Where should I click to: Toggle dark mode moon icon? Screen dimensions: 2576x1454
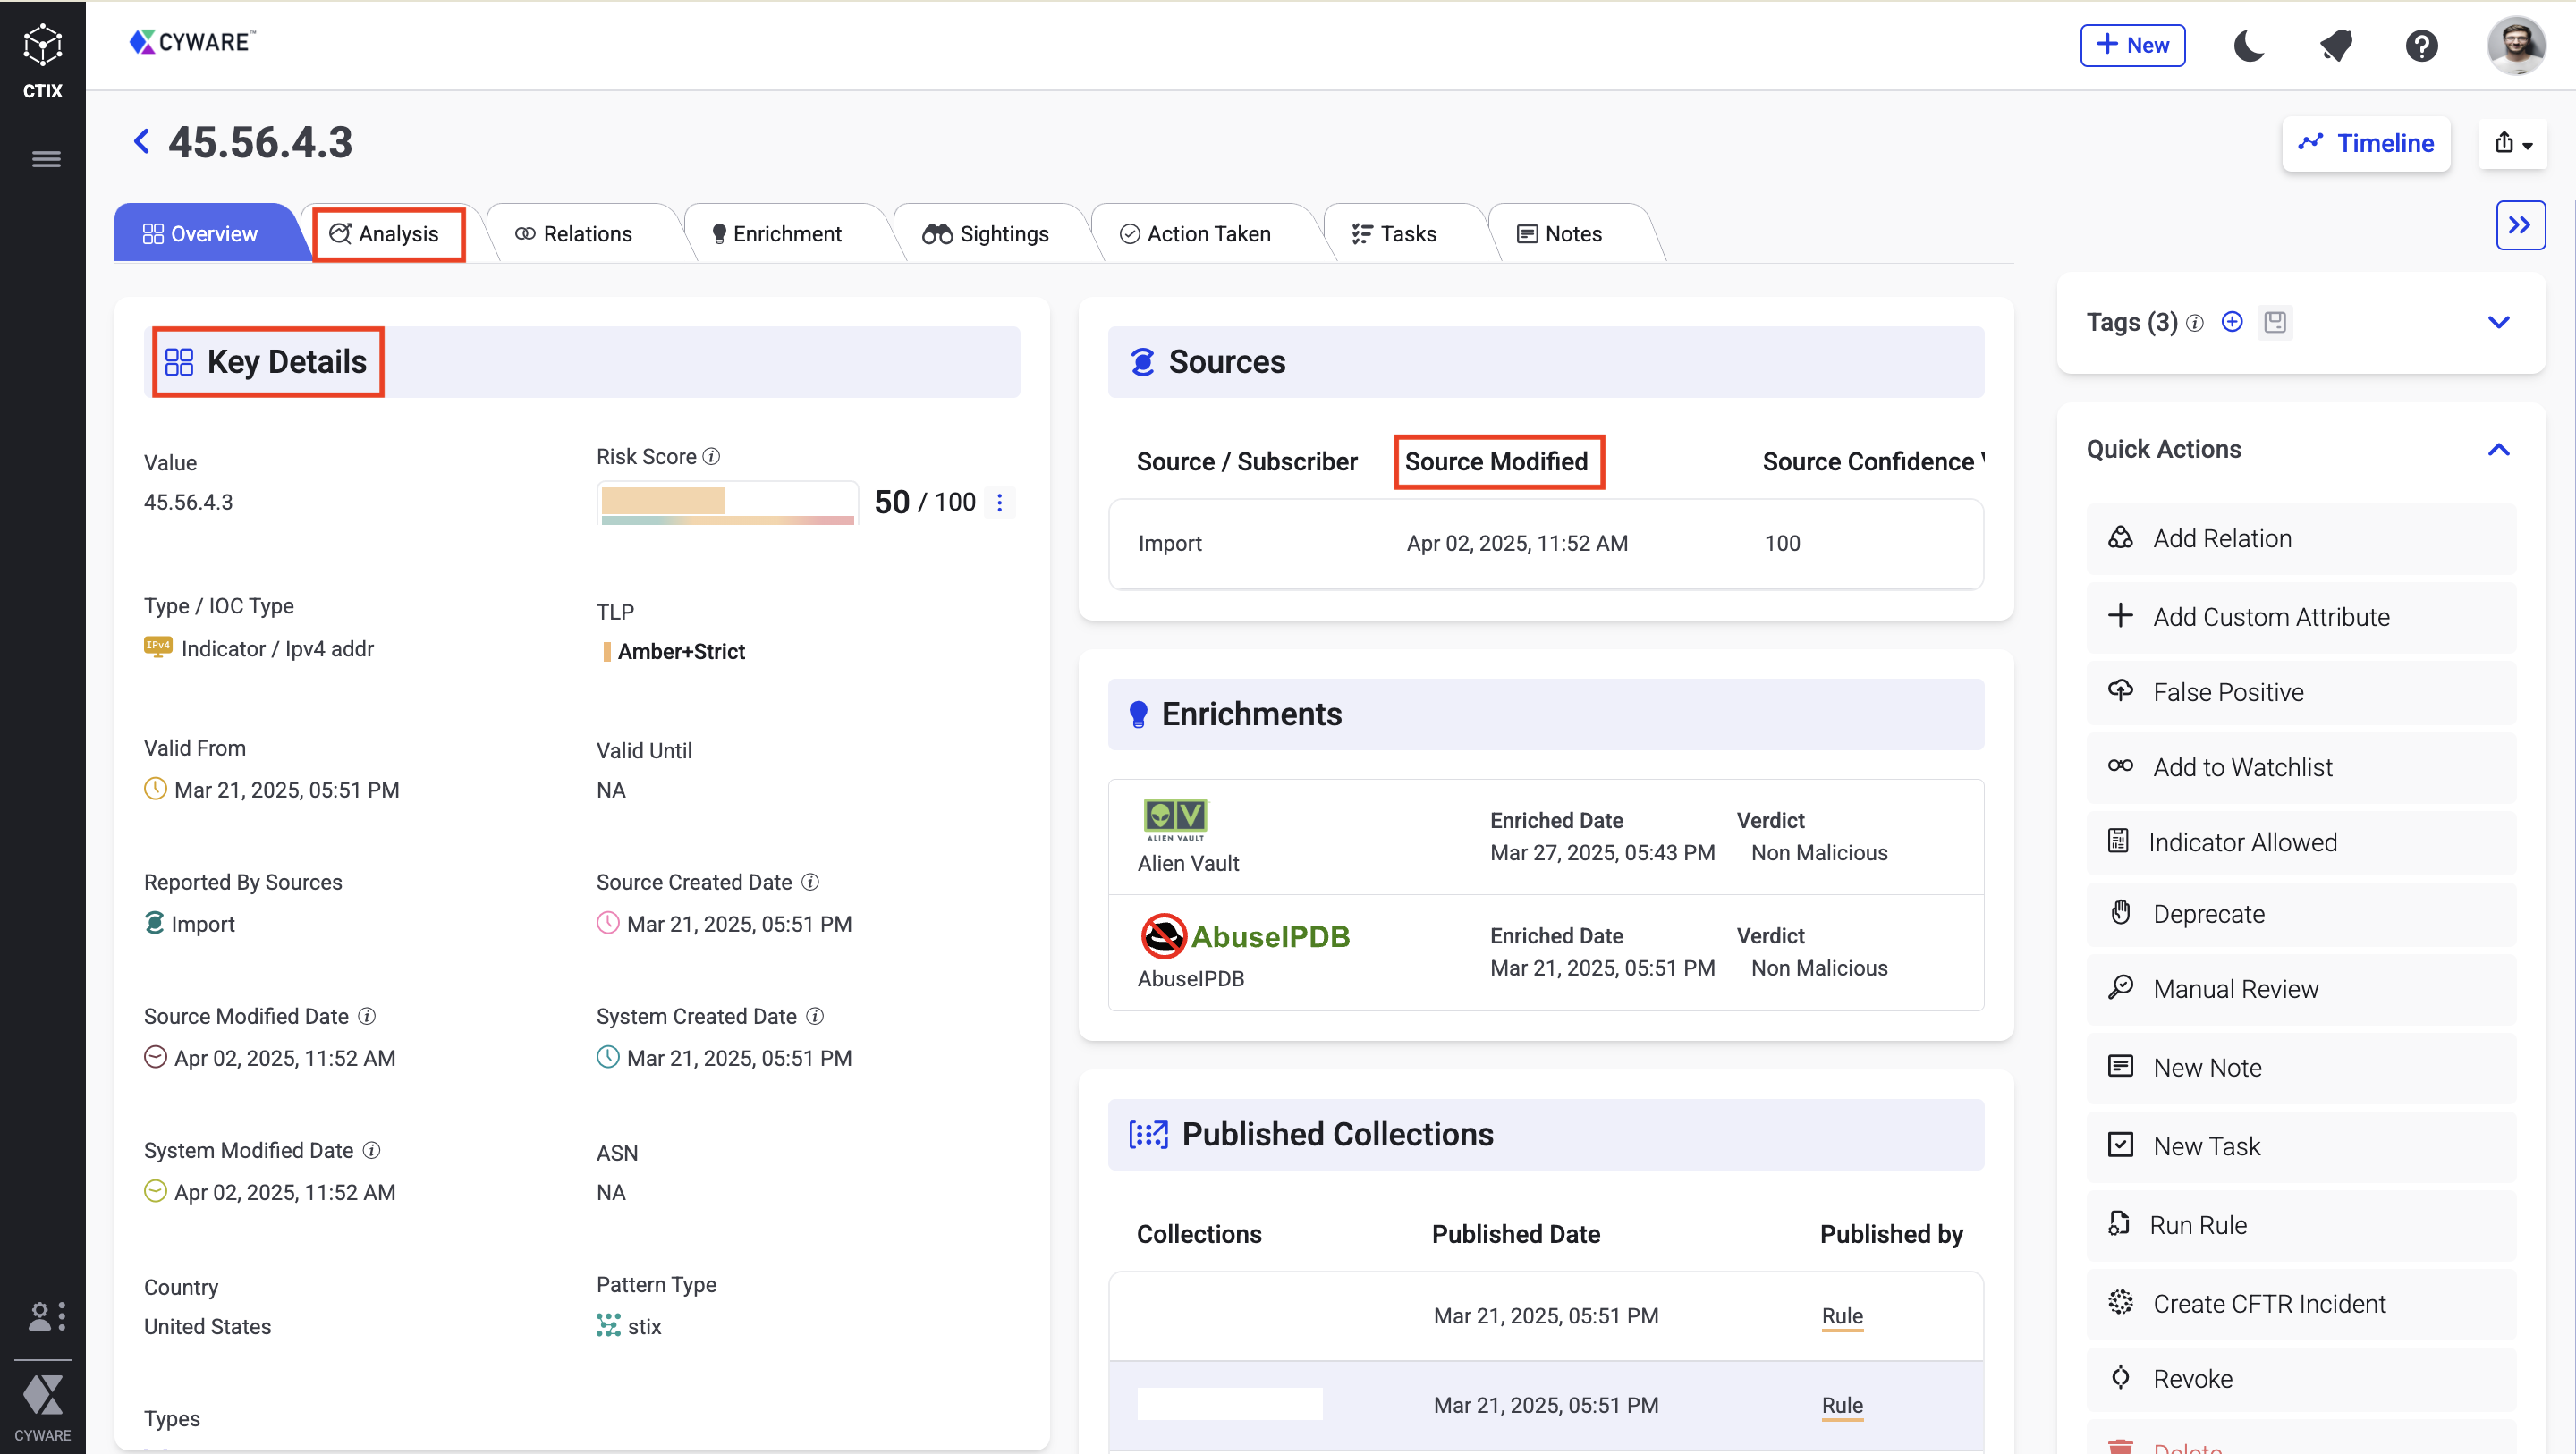(2248, 46)
